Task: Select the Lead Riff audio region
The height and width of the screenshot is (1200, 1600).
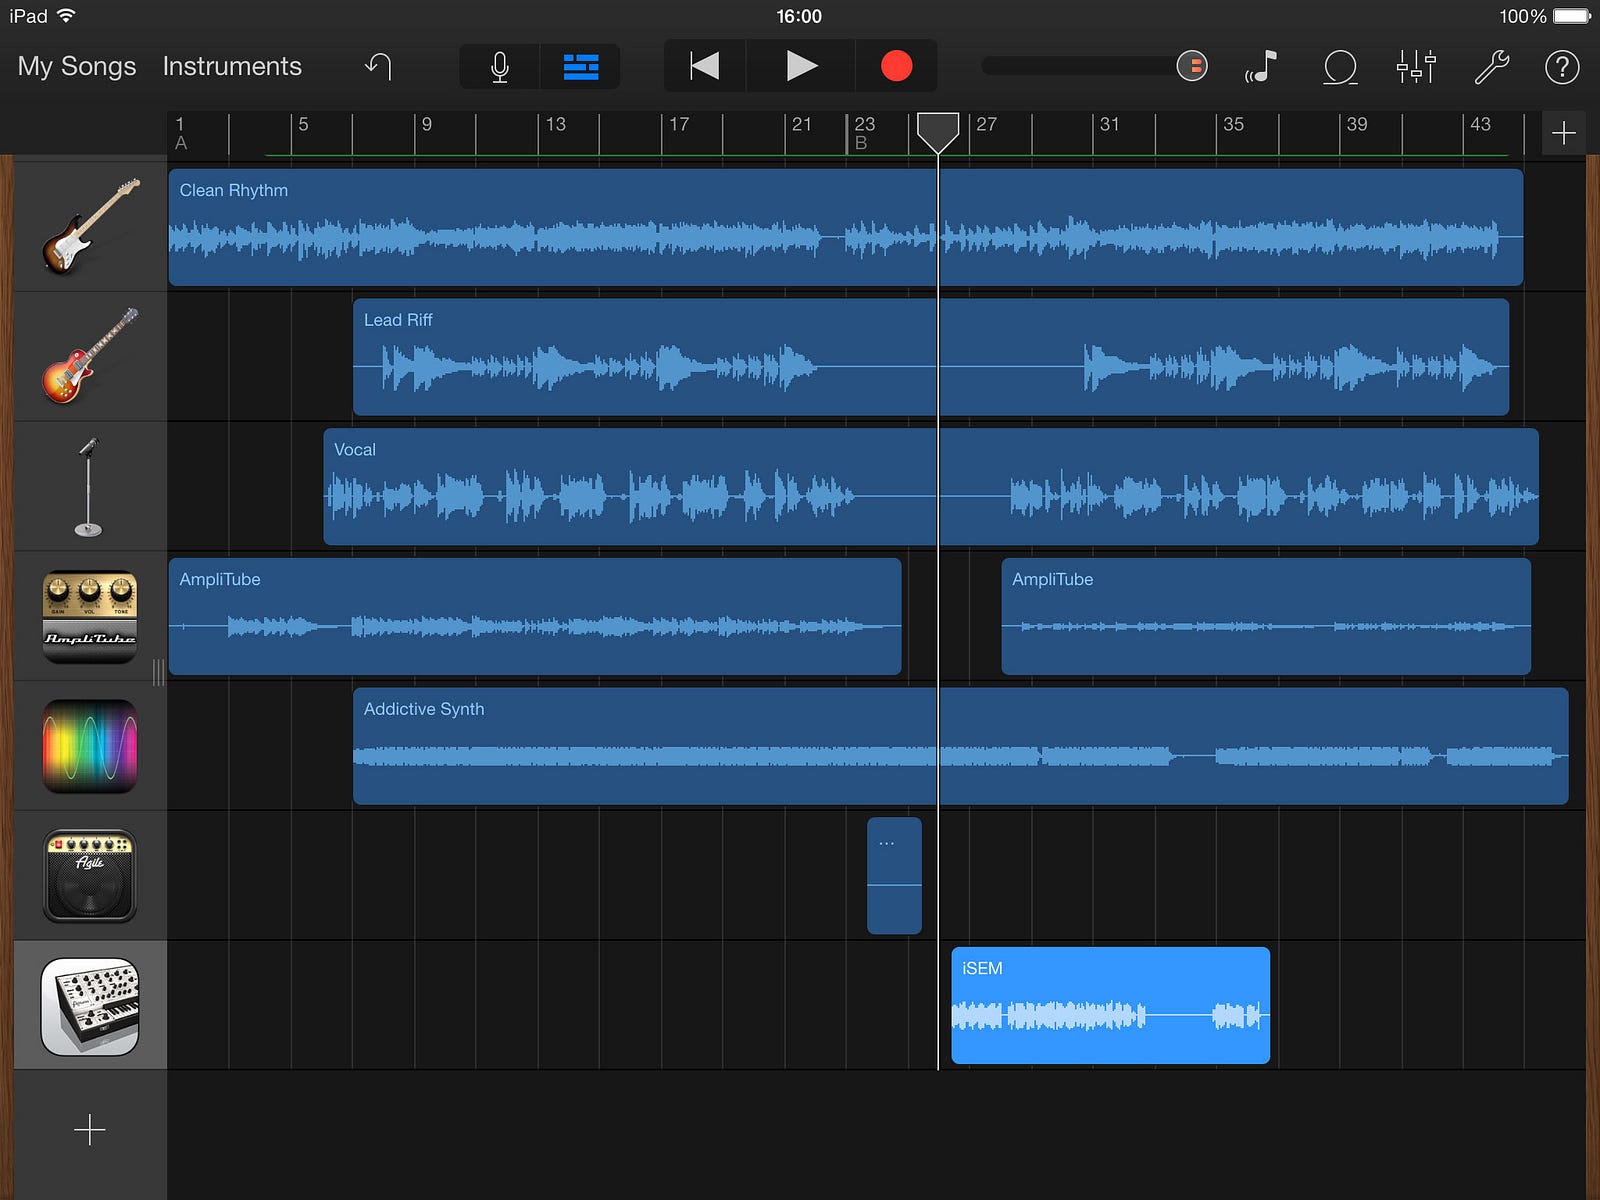Action: click(931, 357)
